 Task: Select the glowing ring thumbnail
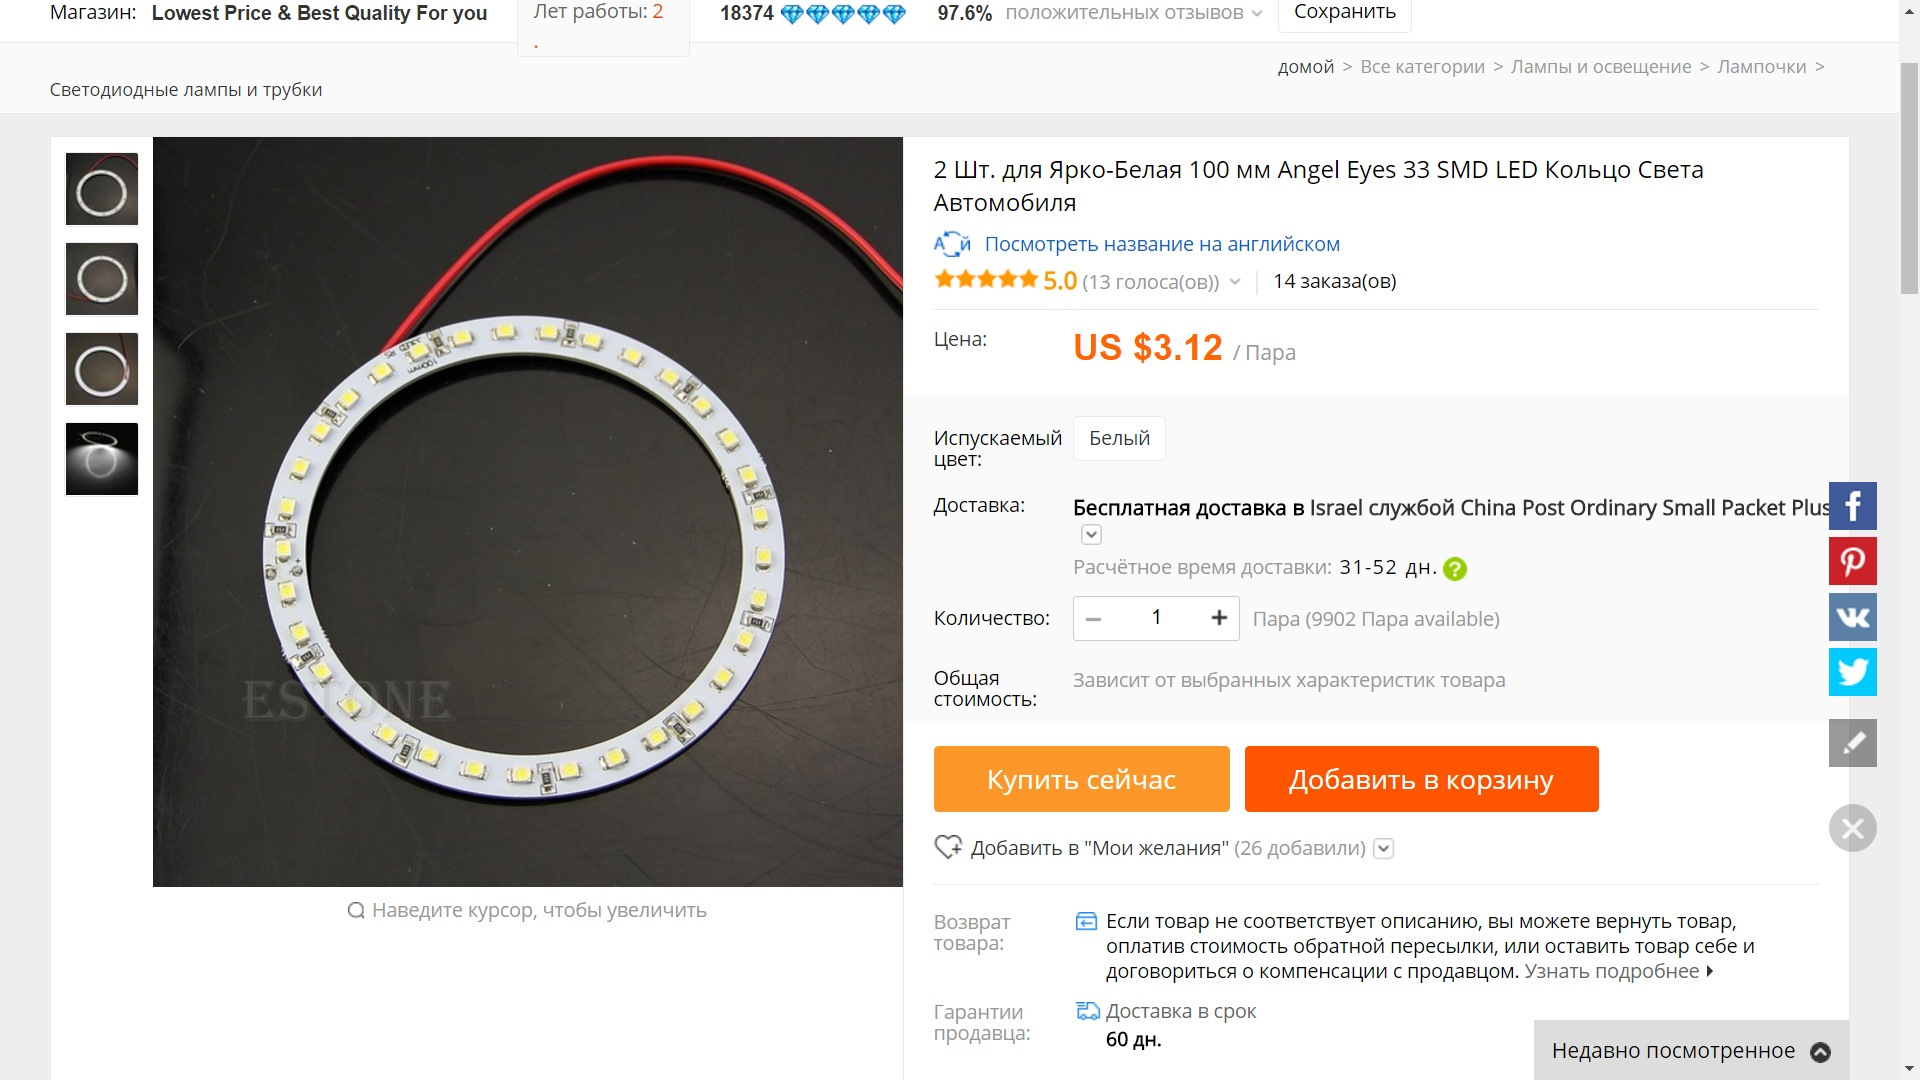(102, 459)
